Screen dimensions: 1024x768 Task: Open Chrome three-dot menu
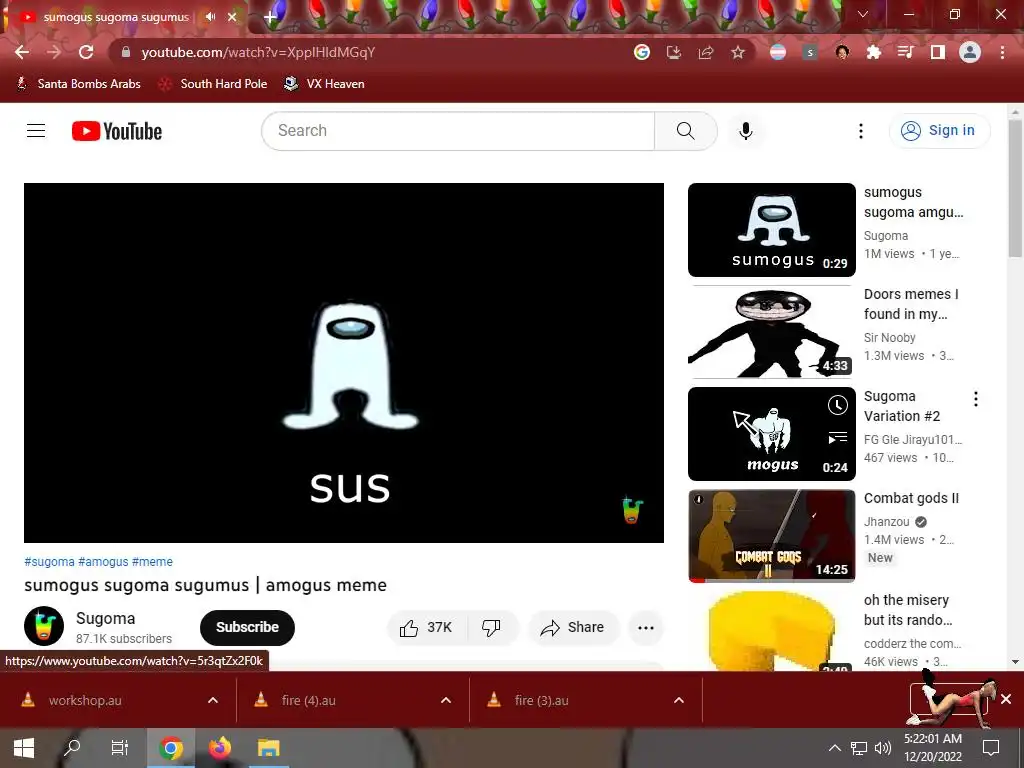tap(1002, 52)
